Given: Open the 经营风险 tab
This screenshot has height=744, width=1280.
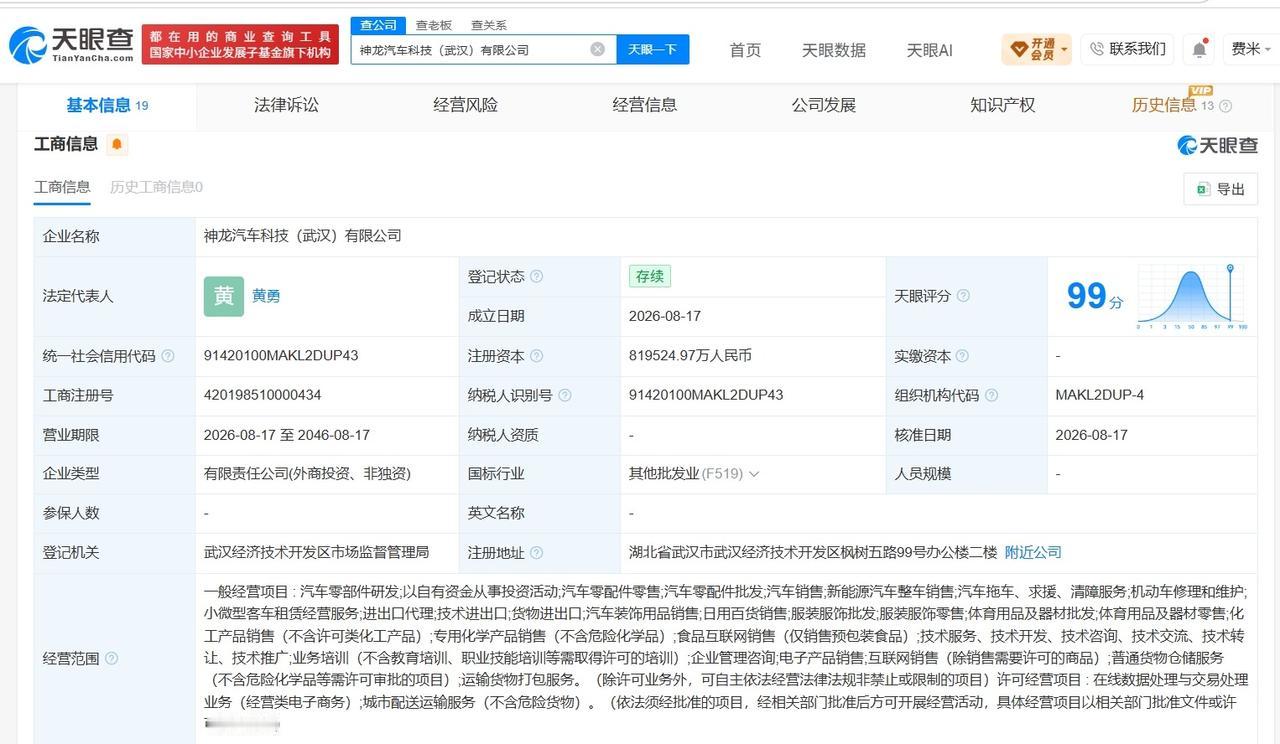Looking at the screenshot, I should (465, 105).
